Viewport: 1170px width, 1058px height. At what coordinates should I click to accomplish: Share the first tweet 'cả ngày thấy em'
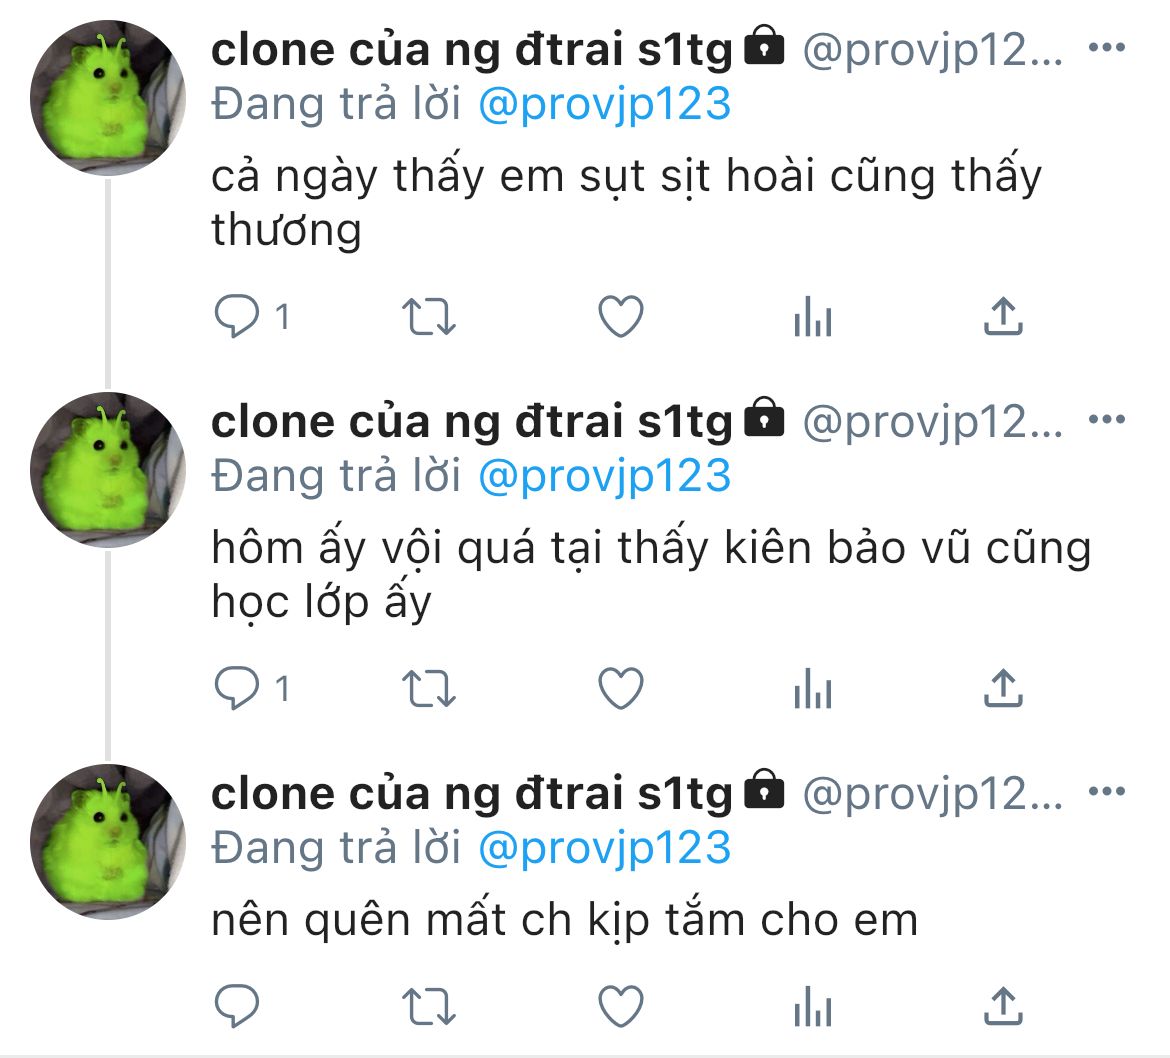click(x=1003, y=316)
